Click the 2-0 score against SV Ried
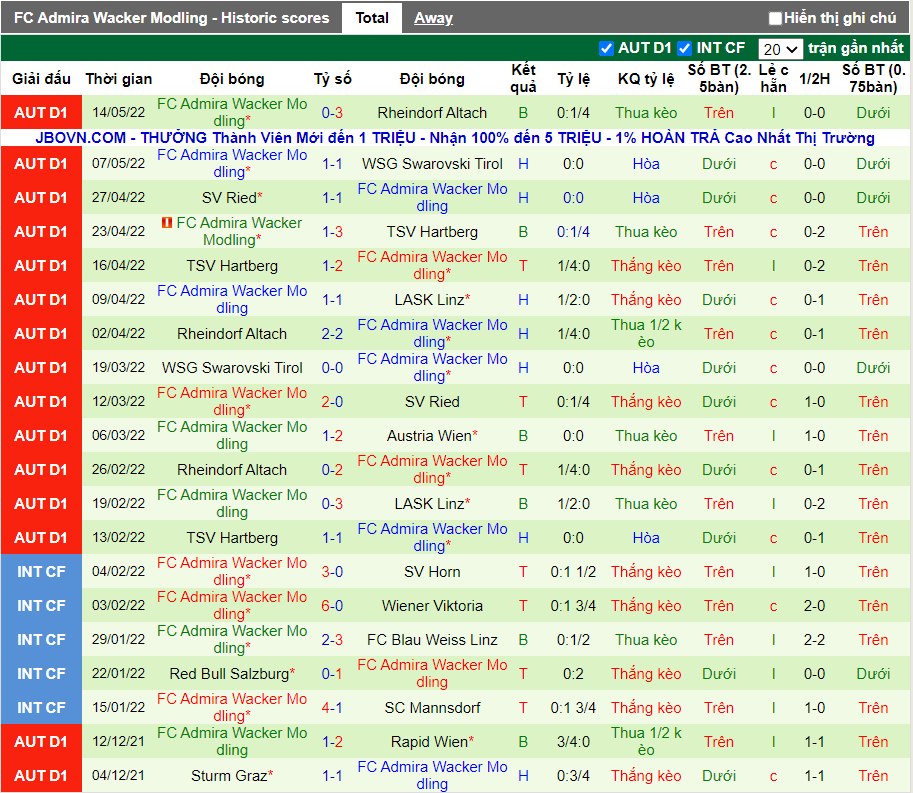913x793 pixels. (332, 402)
